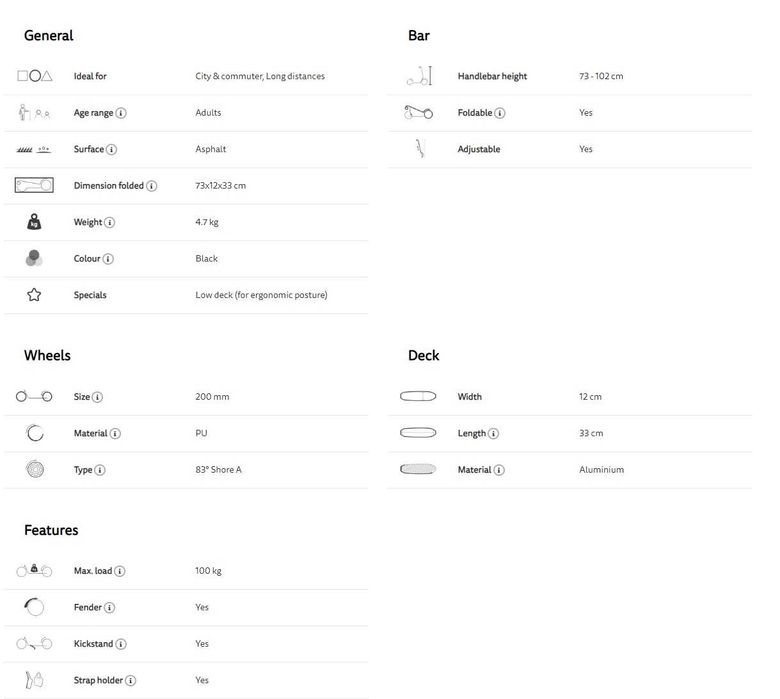Viewport: 780px width, 699px height.
Task: Click info icon next to Strap holder
Action: (x=131, y=681)
